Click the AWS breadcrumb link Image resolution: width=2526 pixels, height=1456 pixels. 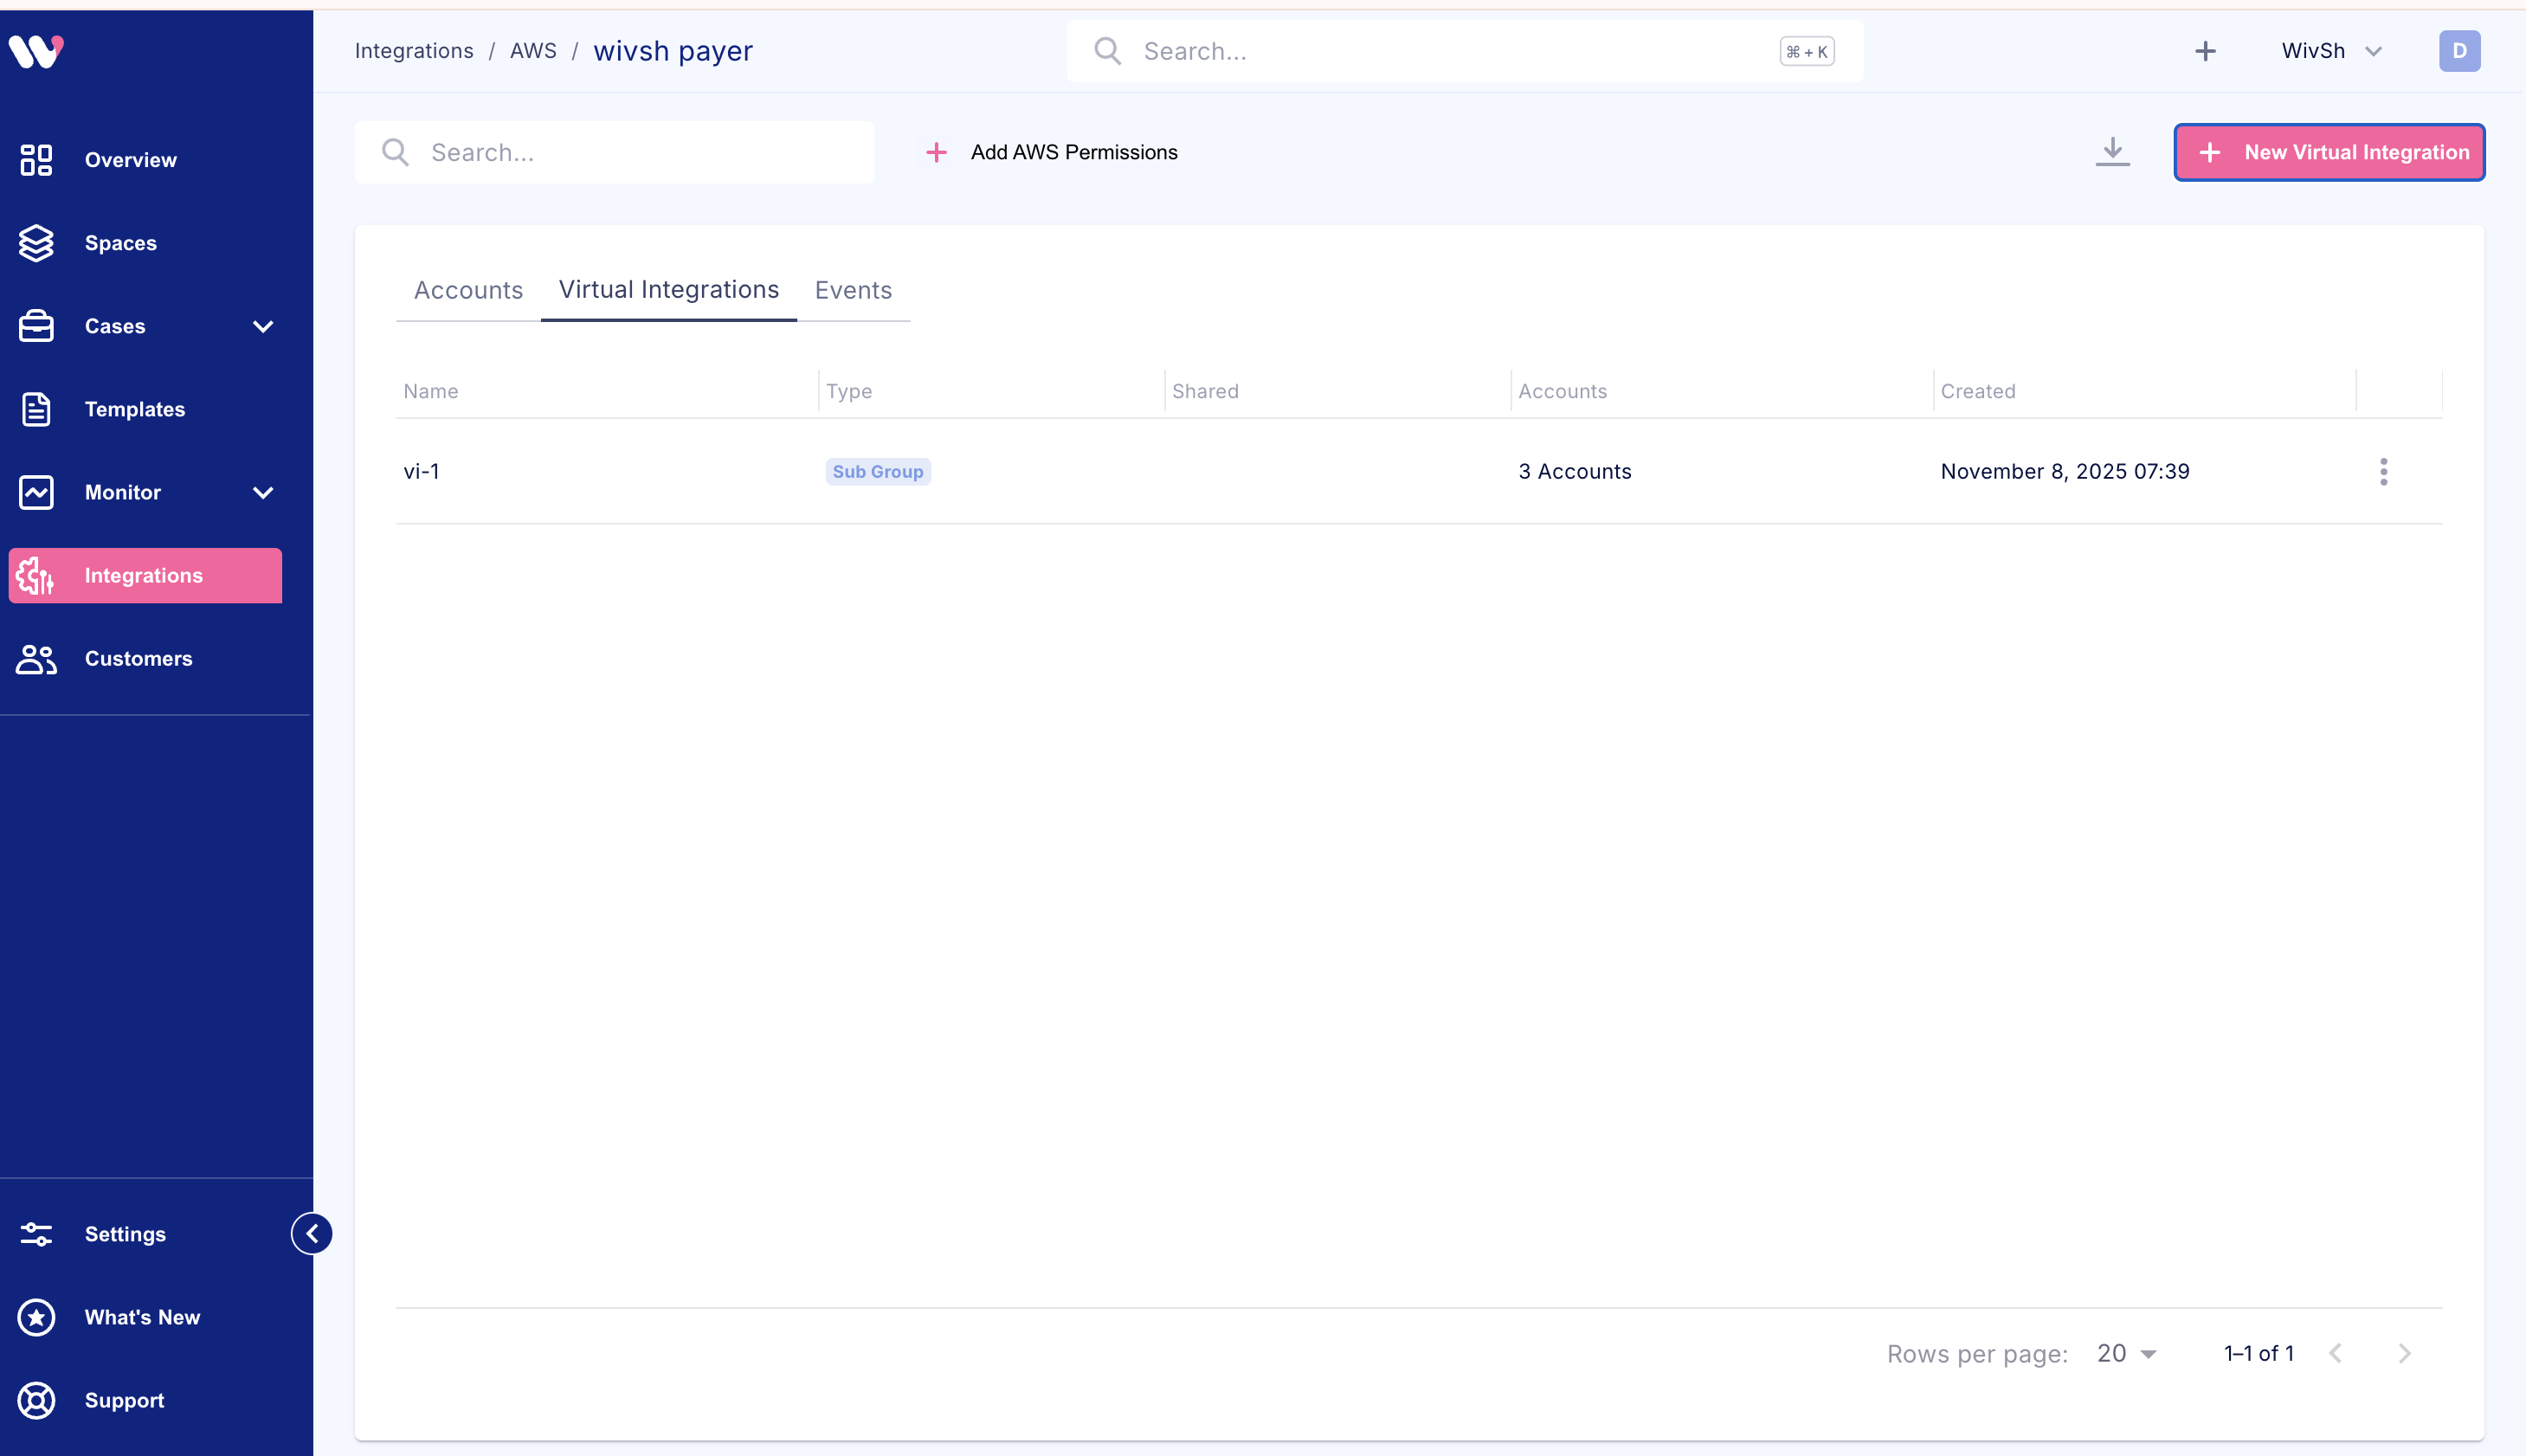(533, 51)
